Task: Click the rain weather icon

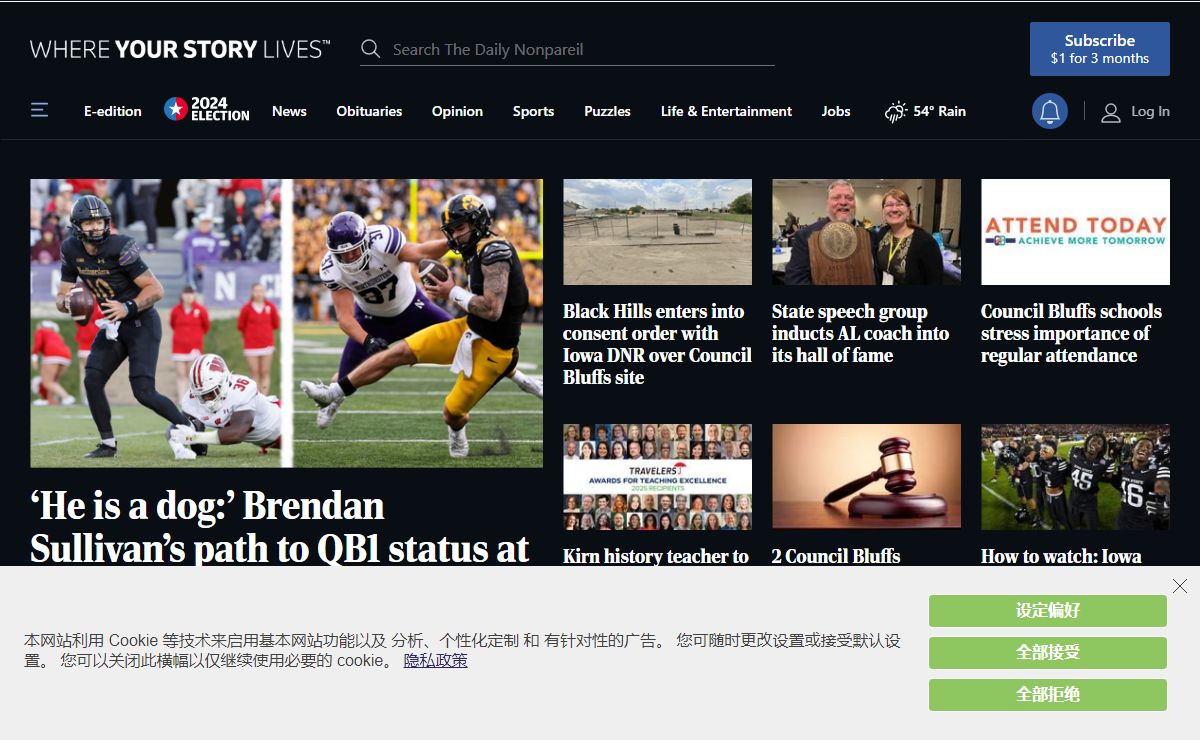Action: pos(896,111)
